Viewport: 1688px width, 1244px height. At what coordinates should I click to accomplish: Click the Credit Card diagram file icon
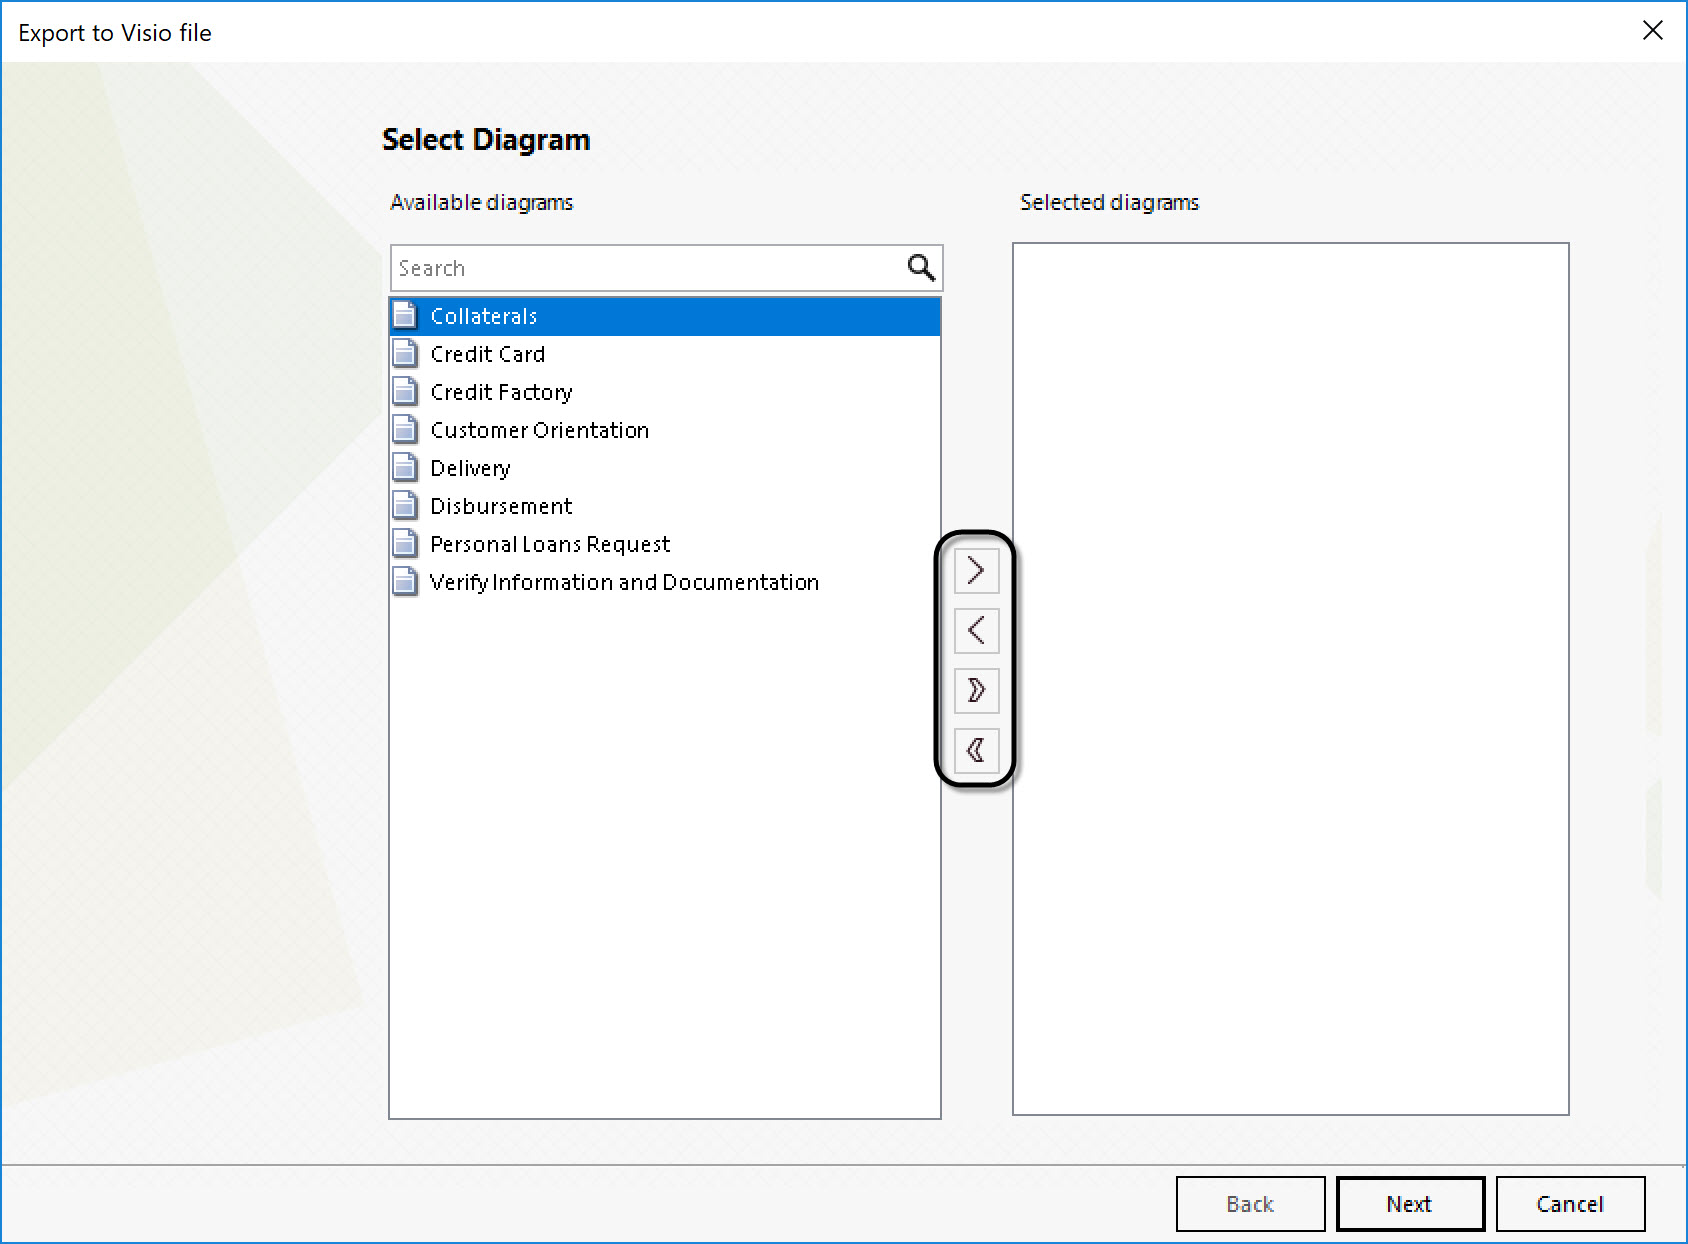point(405,353)
